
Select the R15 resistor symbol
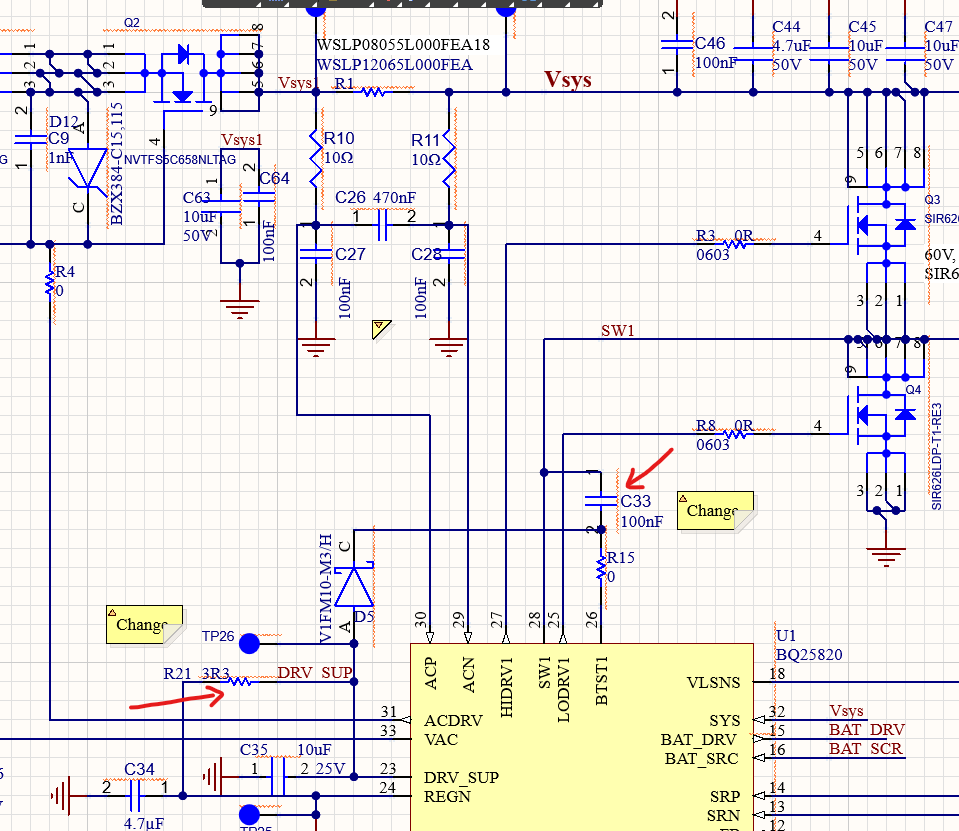[x=601, y=568]
